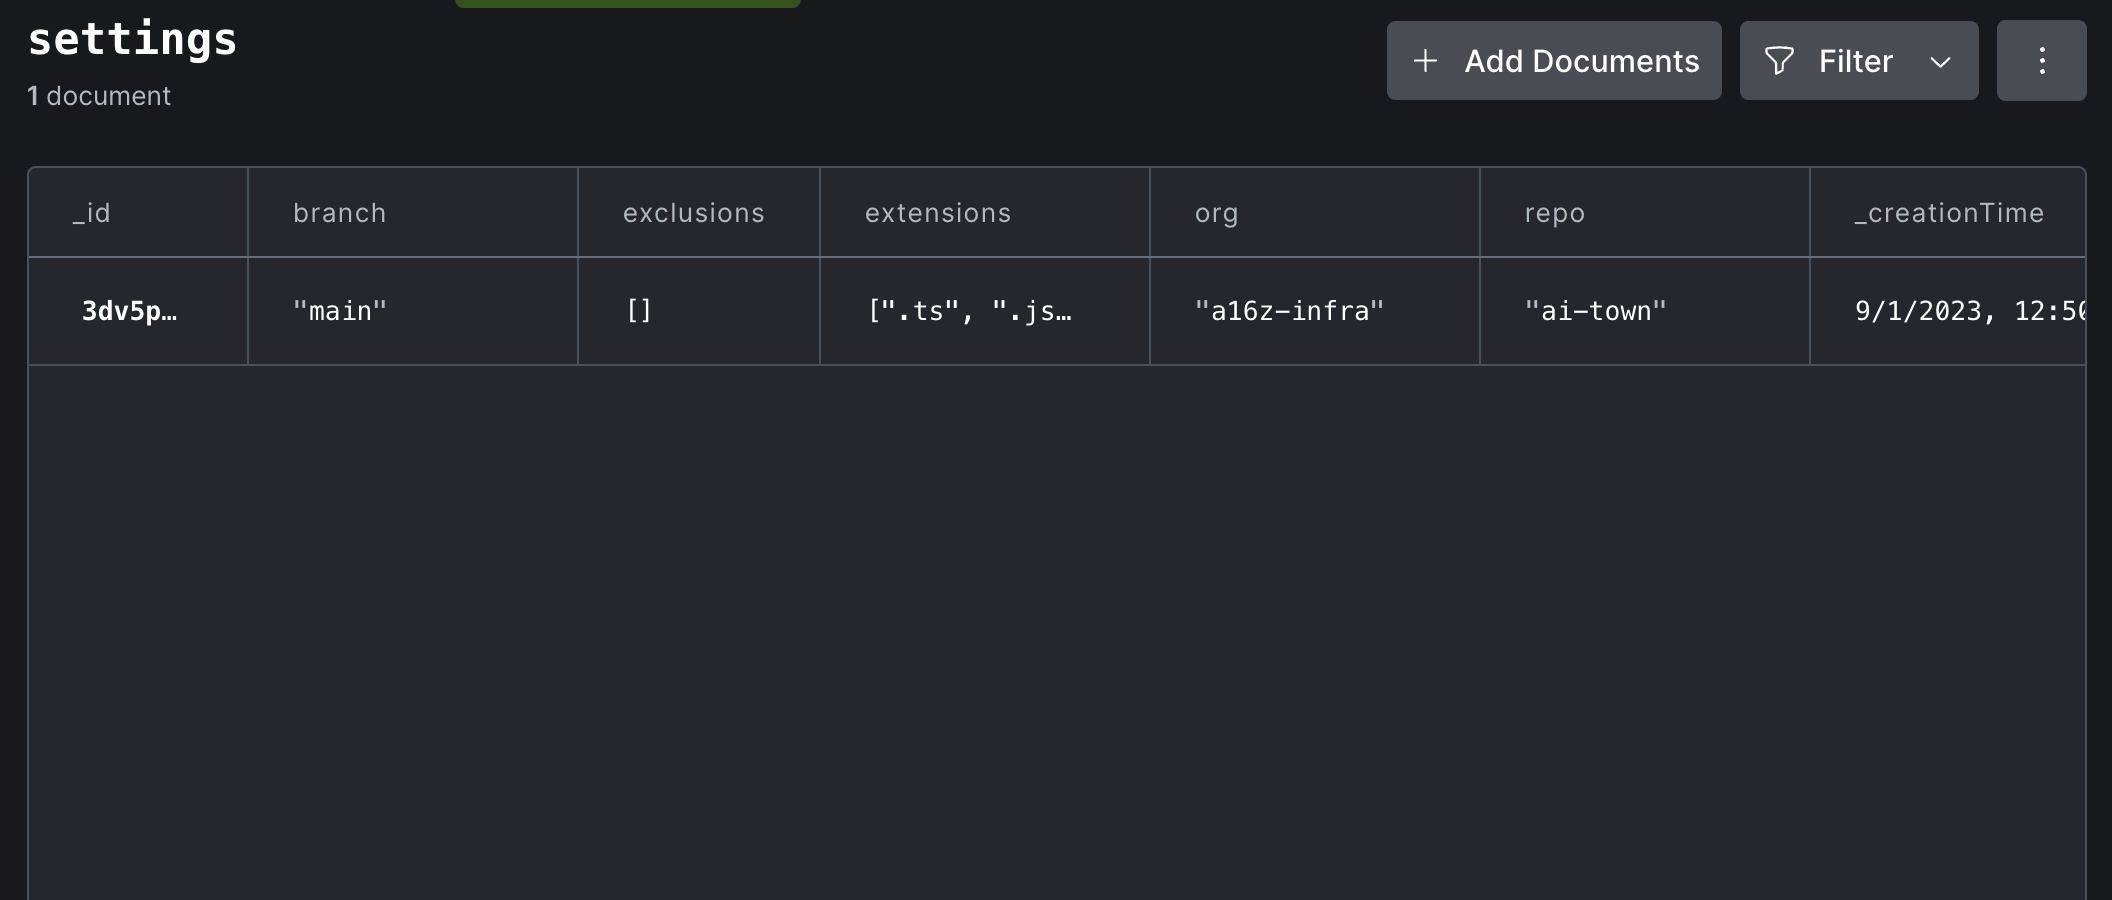This screenshot has height=900, width=2112.
Task: Select the repo column header
Action: point(1554,213)
